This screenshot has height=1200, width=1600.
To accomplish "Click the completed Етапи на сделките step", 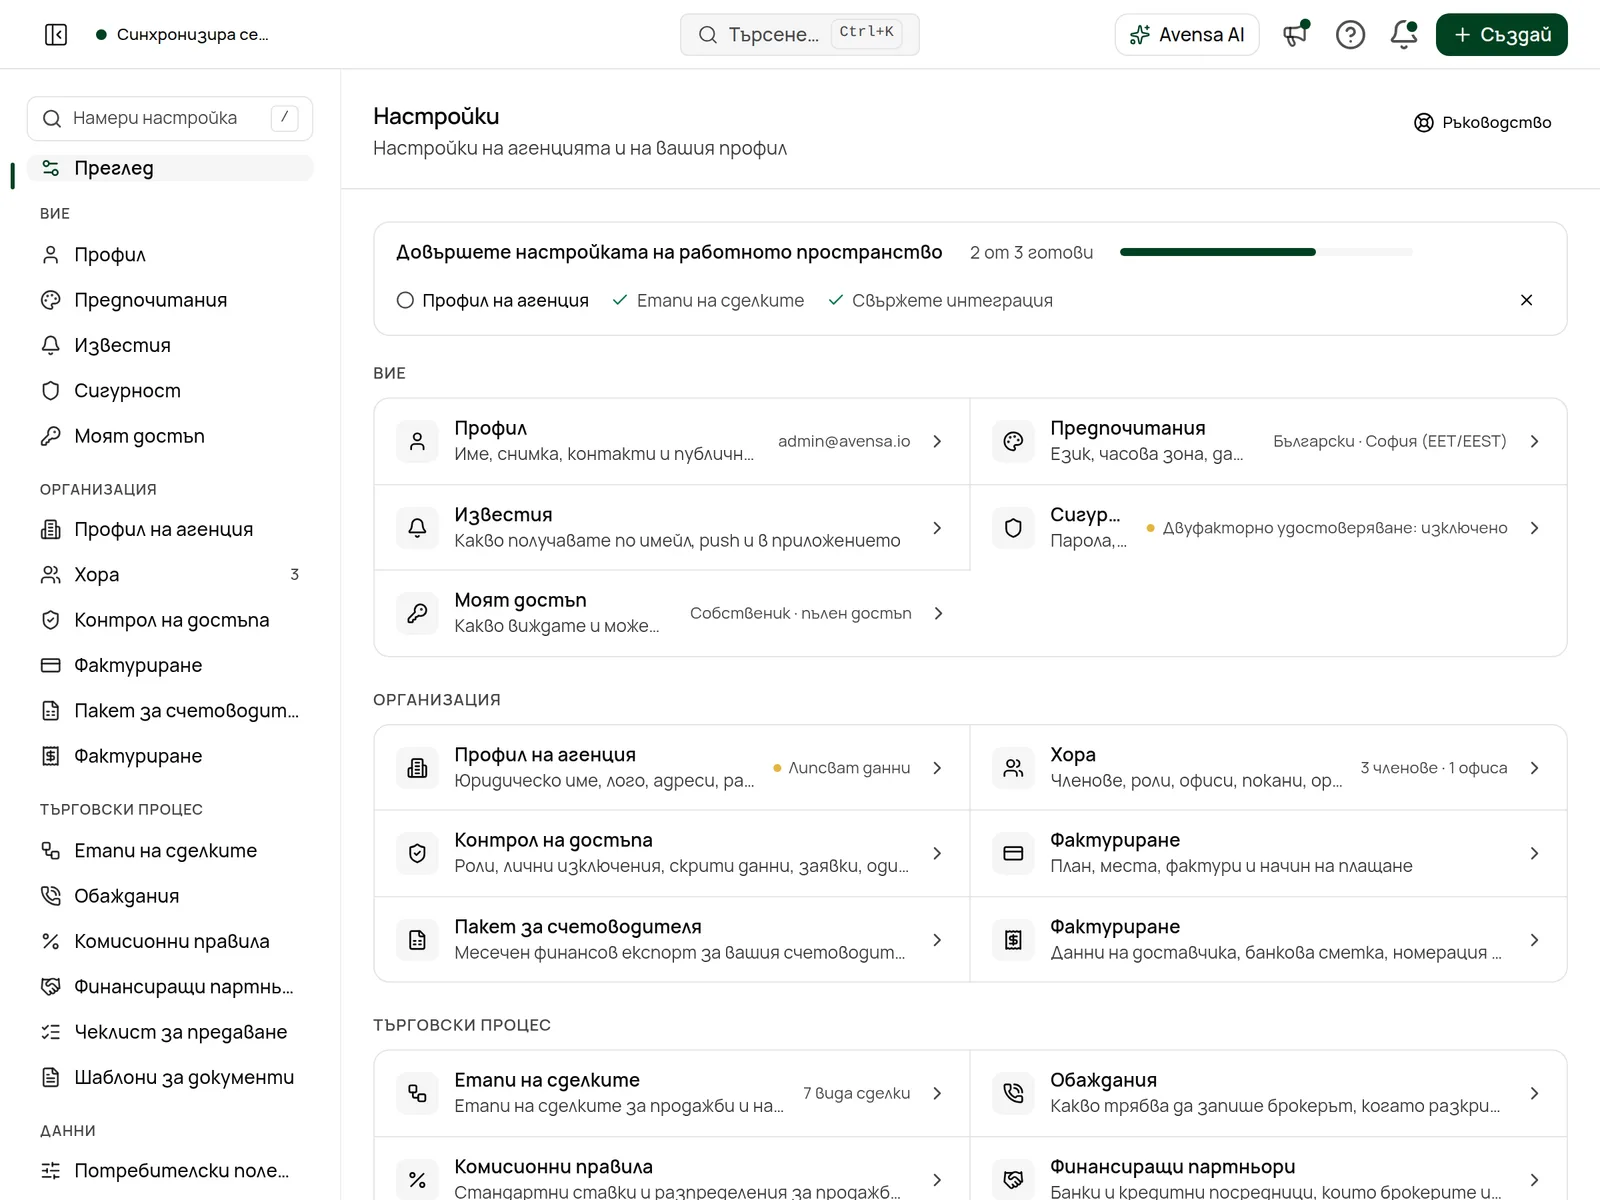I will pyautogui.click(x=708, y=300).
